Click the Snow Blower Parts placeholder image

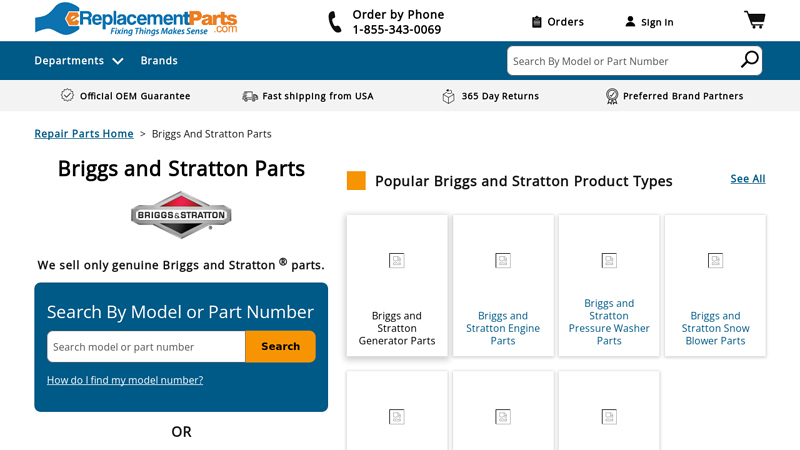pyautogui.click(x=715, y=261)
